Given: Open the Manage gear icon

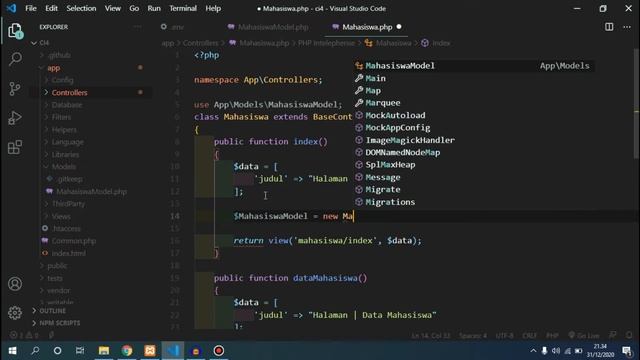Looking at the screenshot, I should (15, 313).
